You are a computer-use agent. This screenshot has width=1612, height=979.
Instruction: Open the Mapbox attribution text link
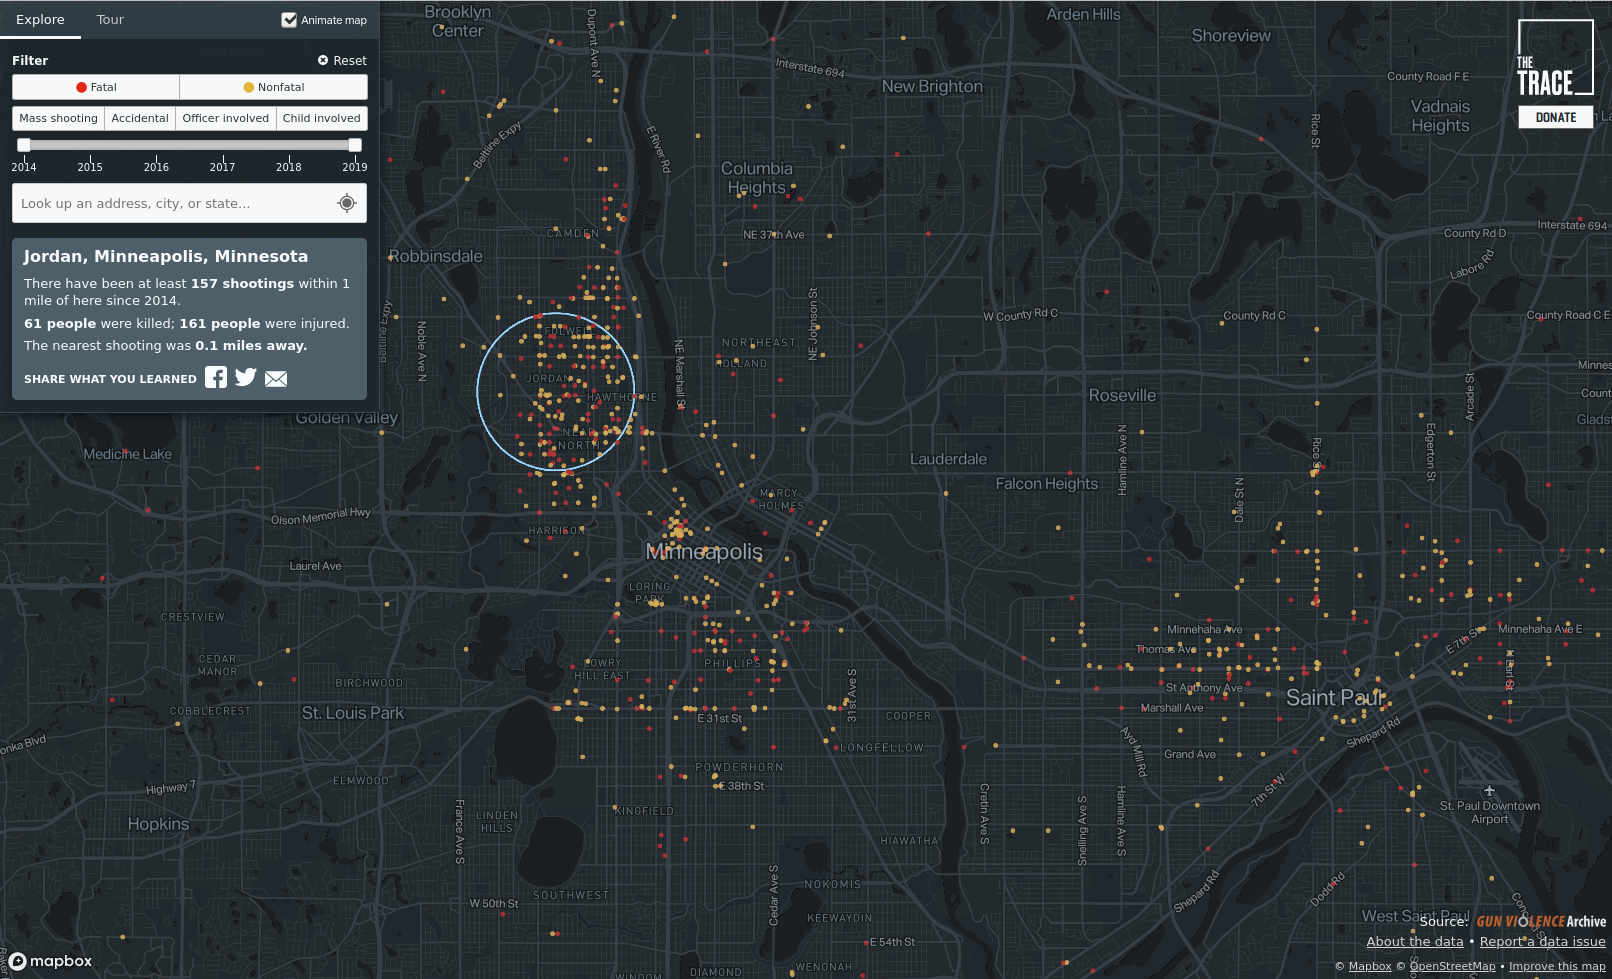[x=1370, y=966]
